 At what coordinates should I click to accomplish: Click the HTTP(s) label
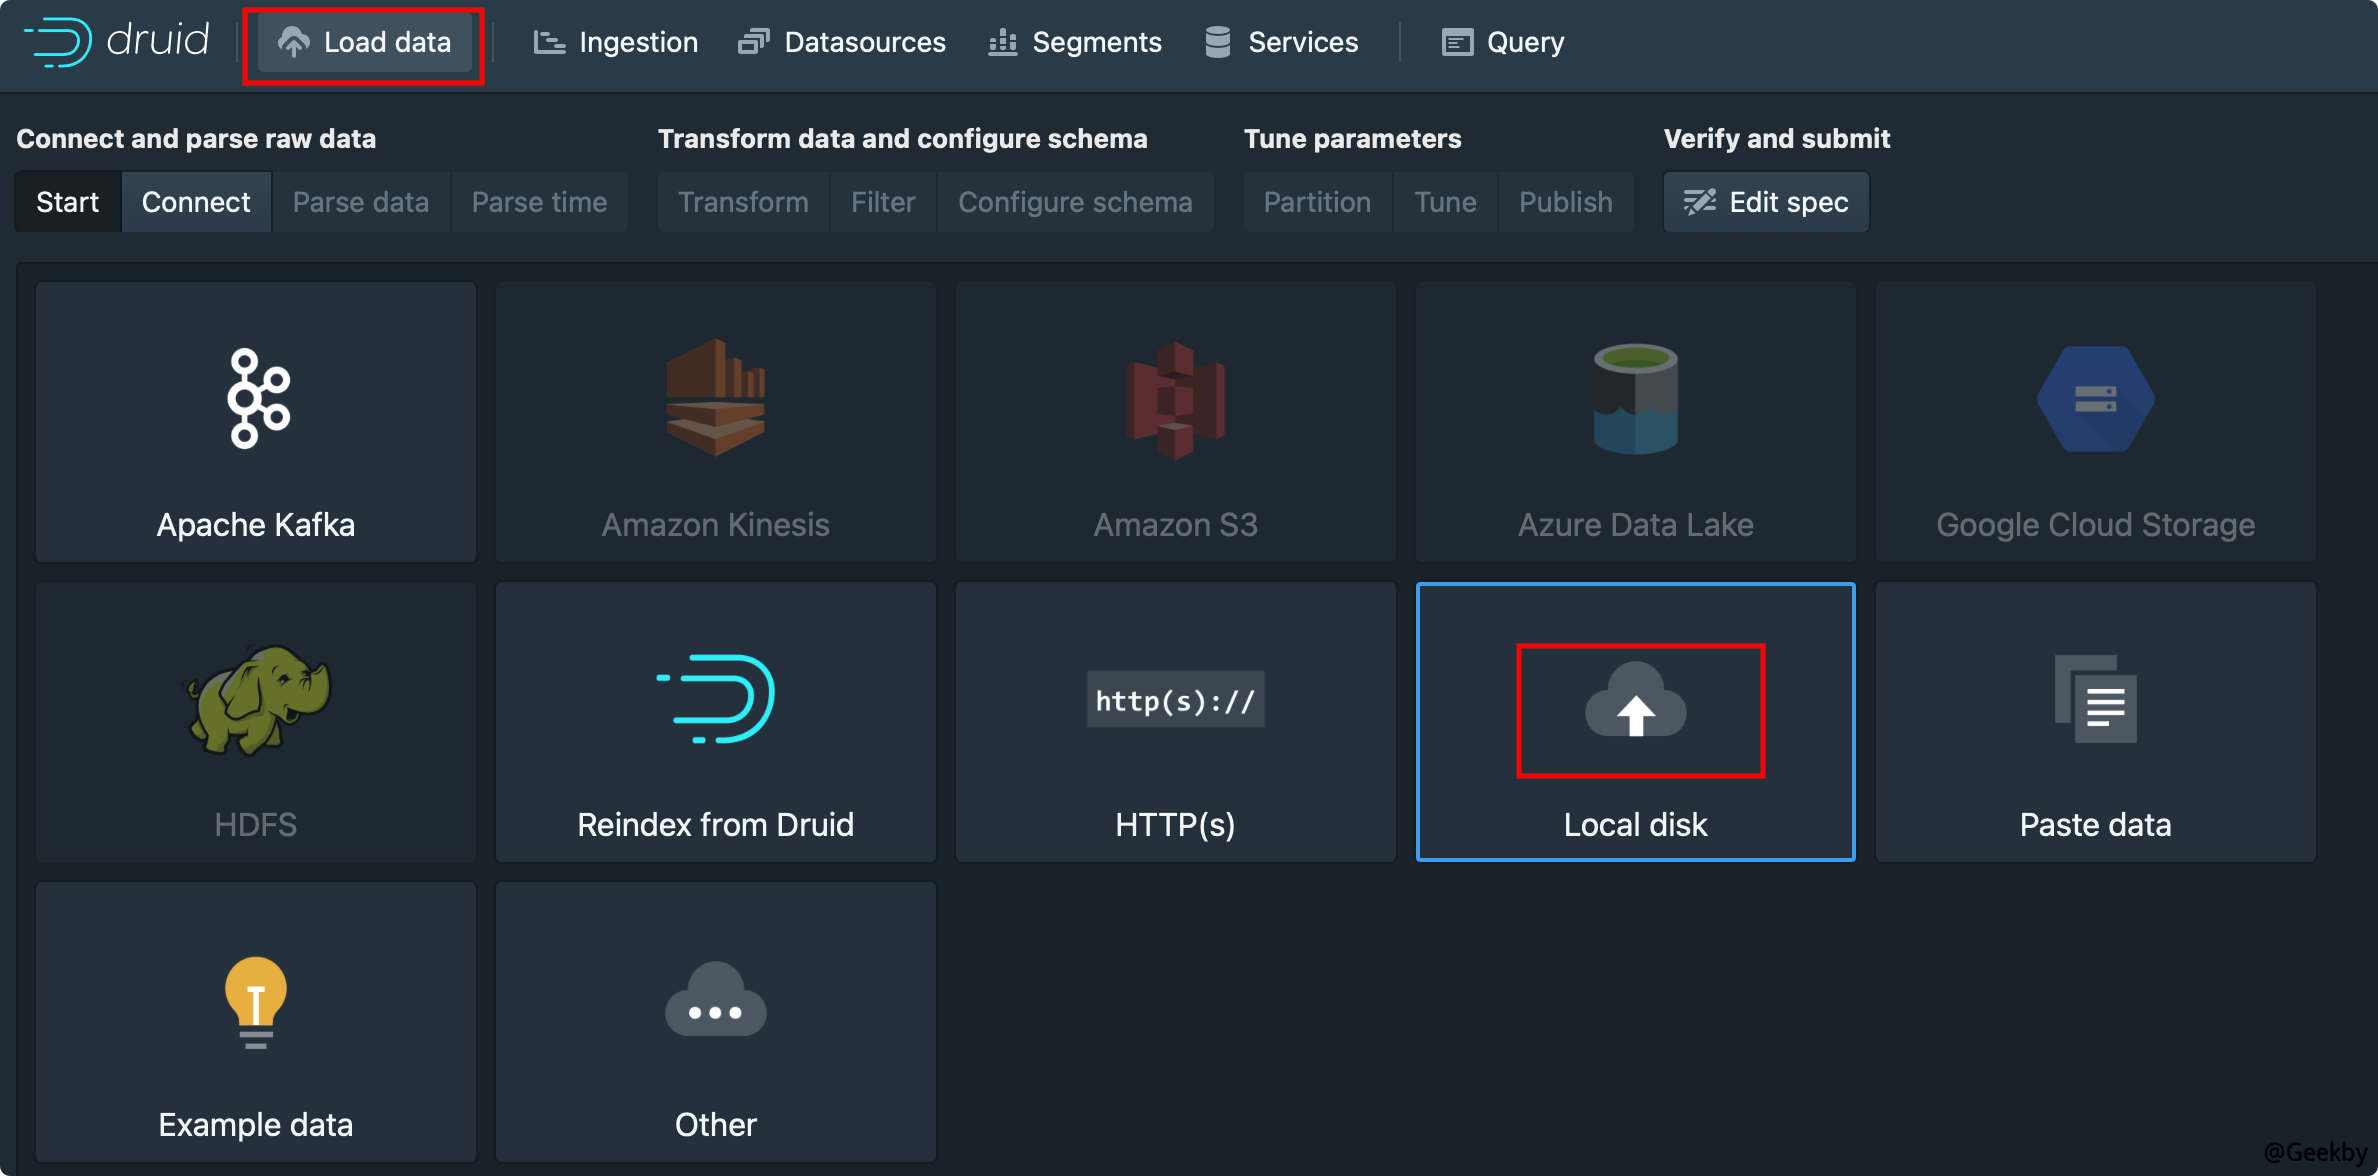(x=1176, y=825)
